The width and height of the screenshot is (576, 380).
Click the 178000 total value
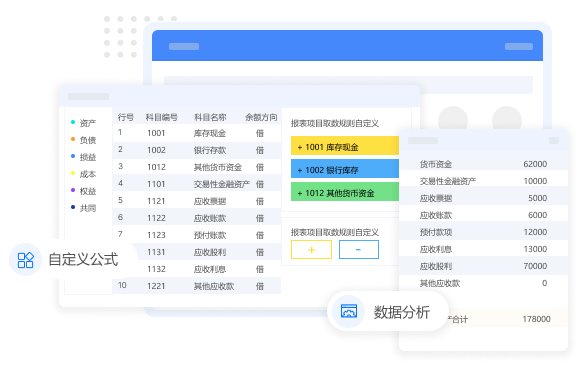pos(537,319)
